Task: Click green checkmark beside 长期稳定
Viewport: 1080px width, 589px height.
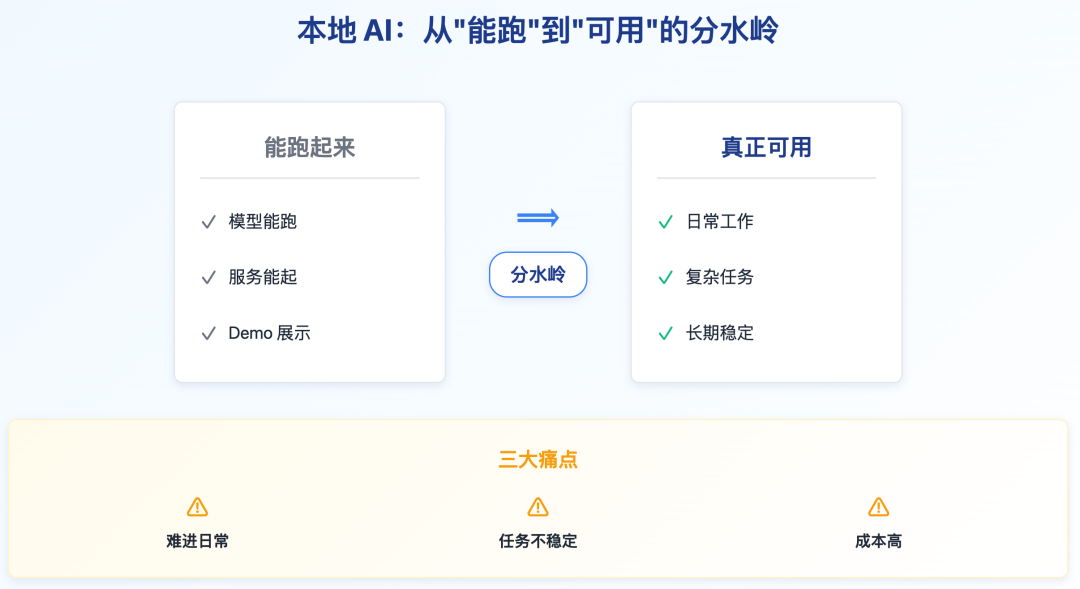Action: [x=665, y=333]
